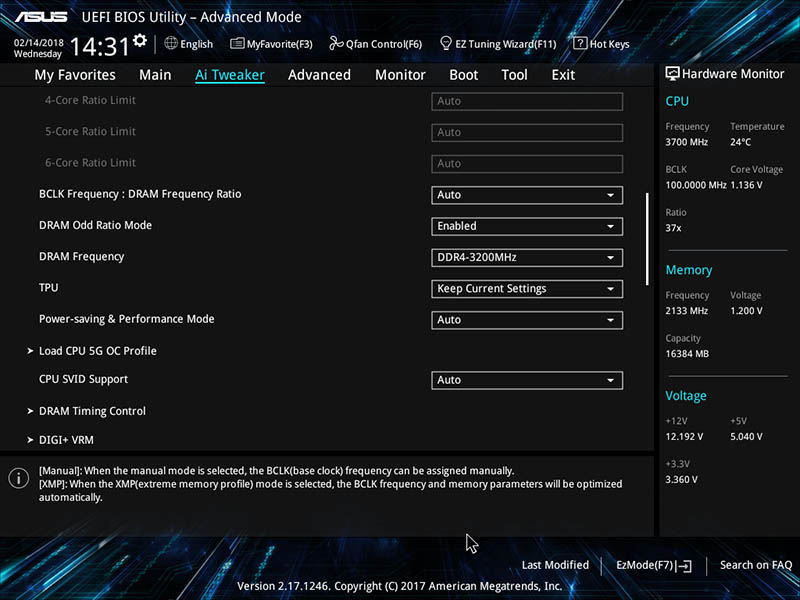Screen dimensions: 800x600
Task: Click the settings list scrollbar
Action: [647, 239]
